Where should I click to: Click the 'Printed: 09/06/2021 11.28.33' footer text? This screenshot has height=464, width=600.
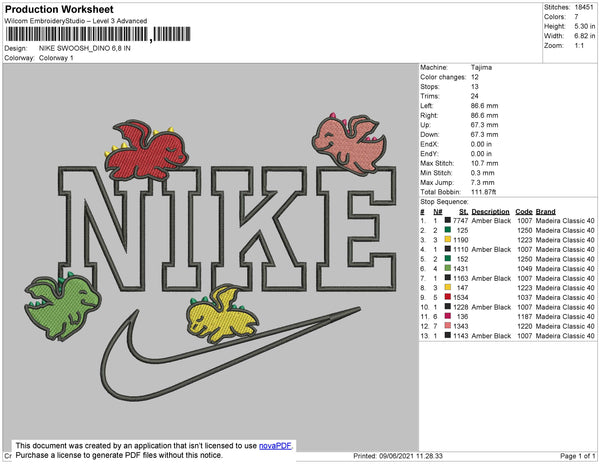point(398,456)
